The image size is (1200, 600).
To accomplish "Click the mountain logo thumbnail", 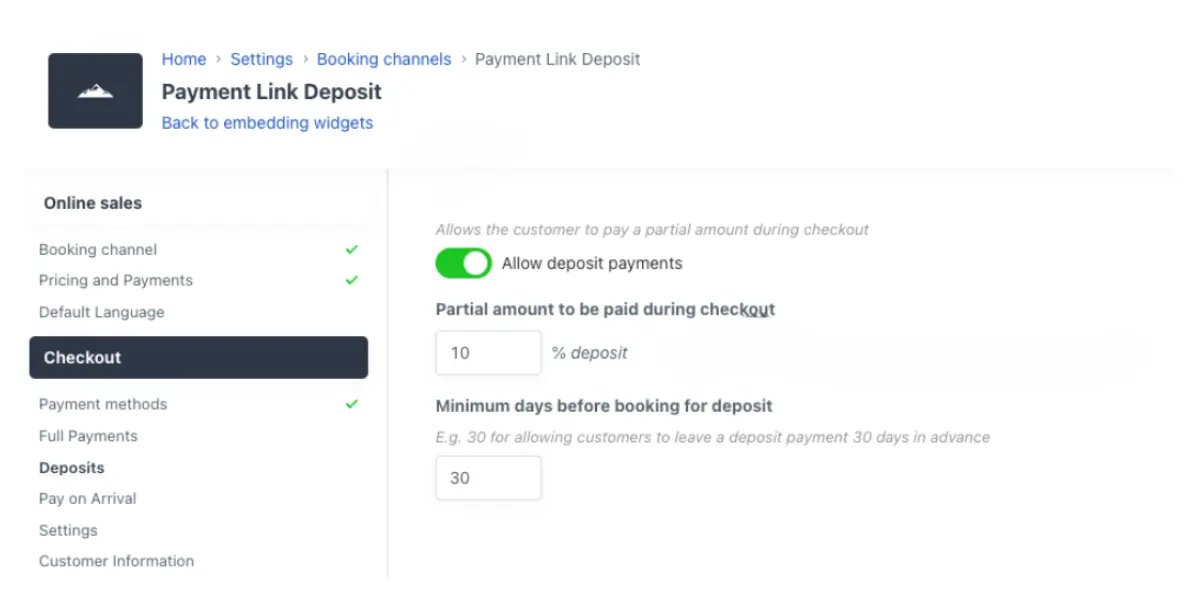I will tap(95, 91).
